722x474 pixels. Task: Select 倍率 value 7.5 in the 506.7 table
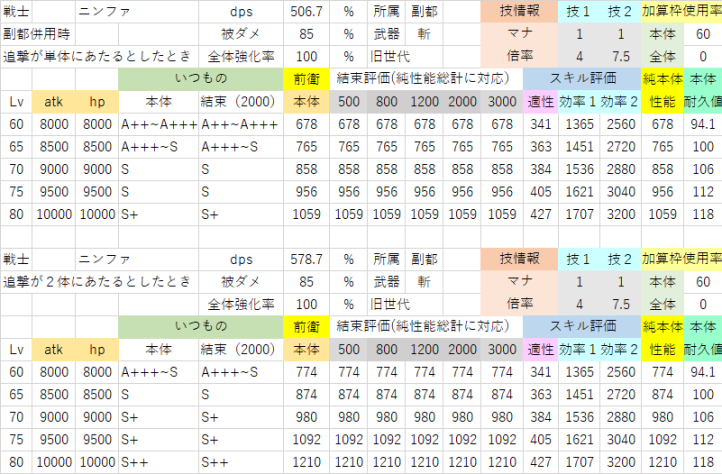621,57
